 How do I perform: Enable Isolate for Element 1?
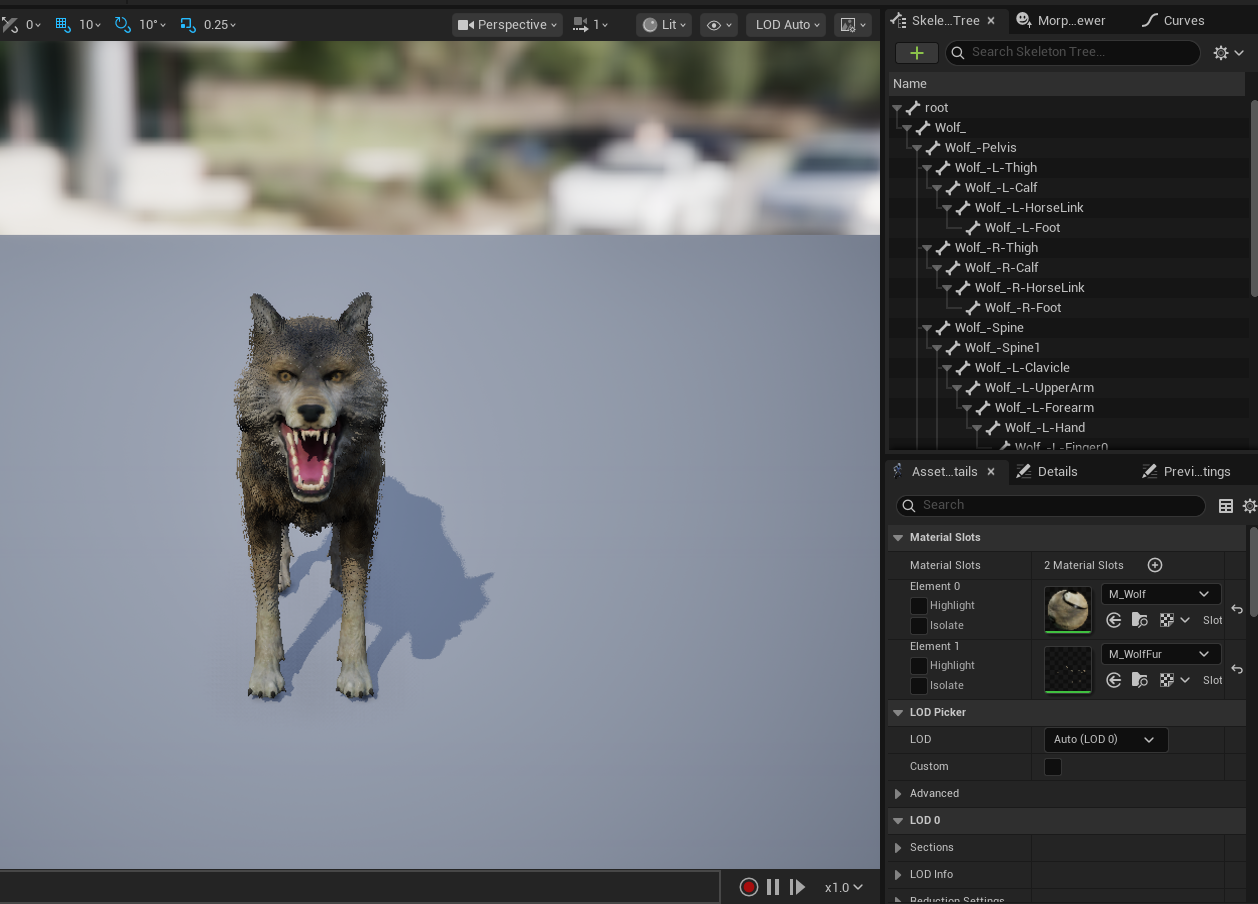918,686
